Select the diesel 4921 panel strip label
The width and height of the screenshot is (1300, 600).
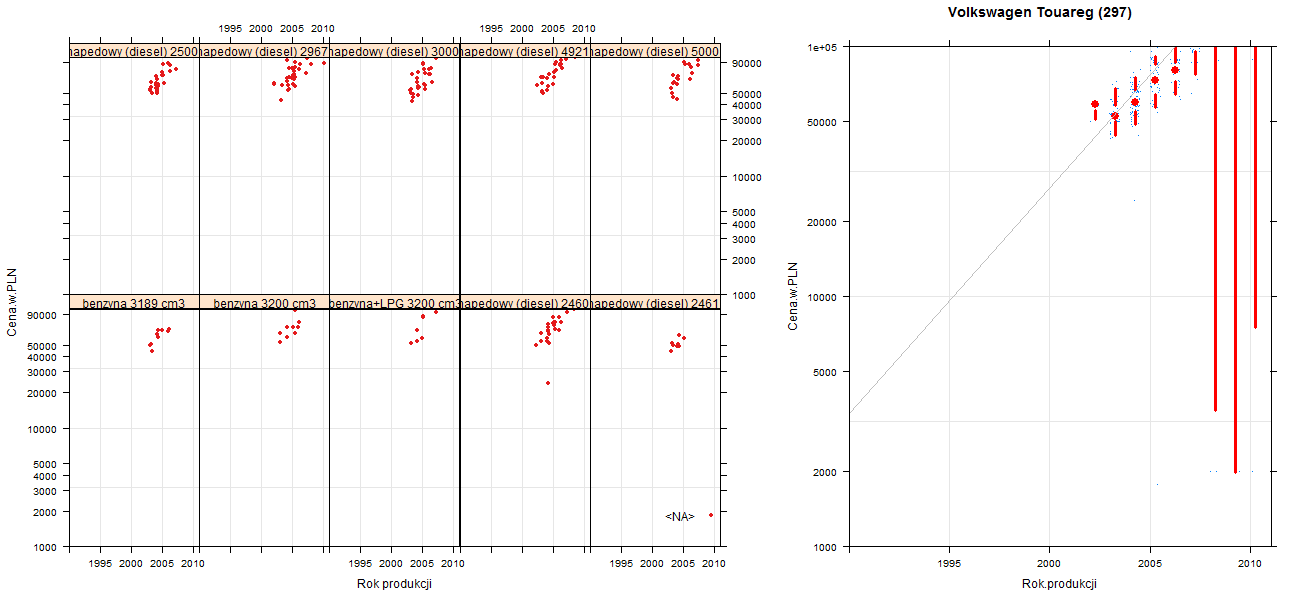click(525, 51)
